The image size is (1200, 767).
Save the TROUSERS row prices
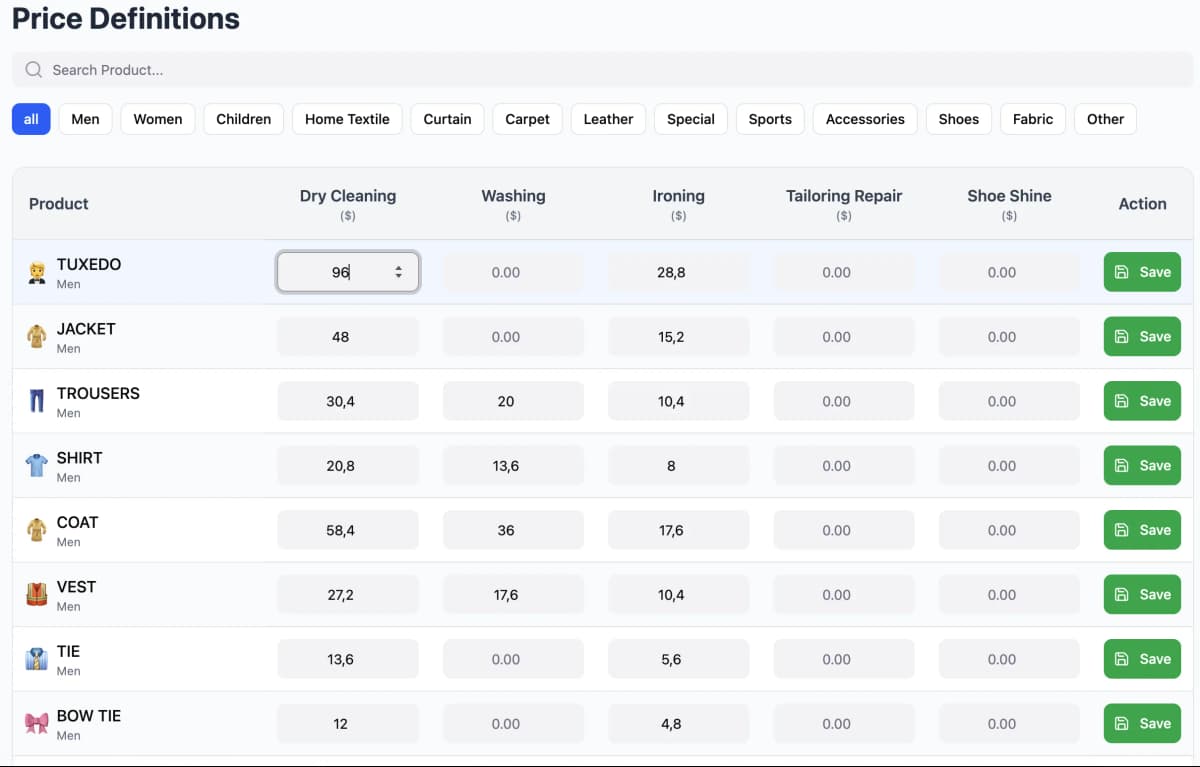point(1142,401)
